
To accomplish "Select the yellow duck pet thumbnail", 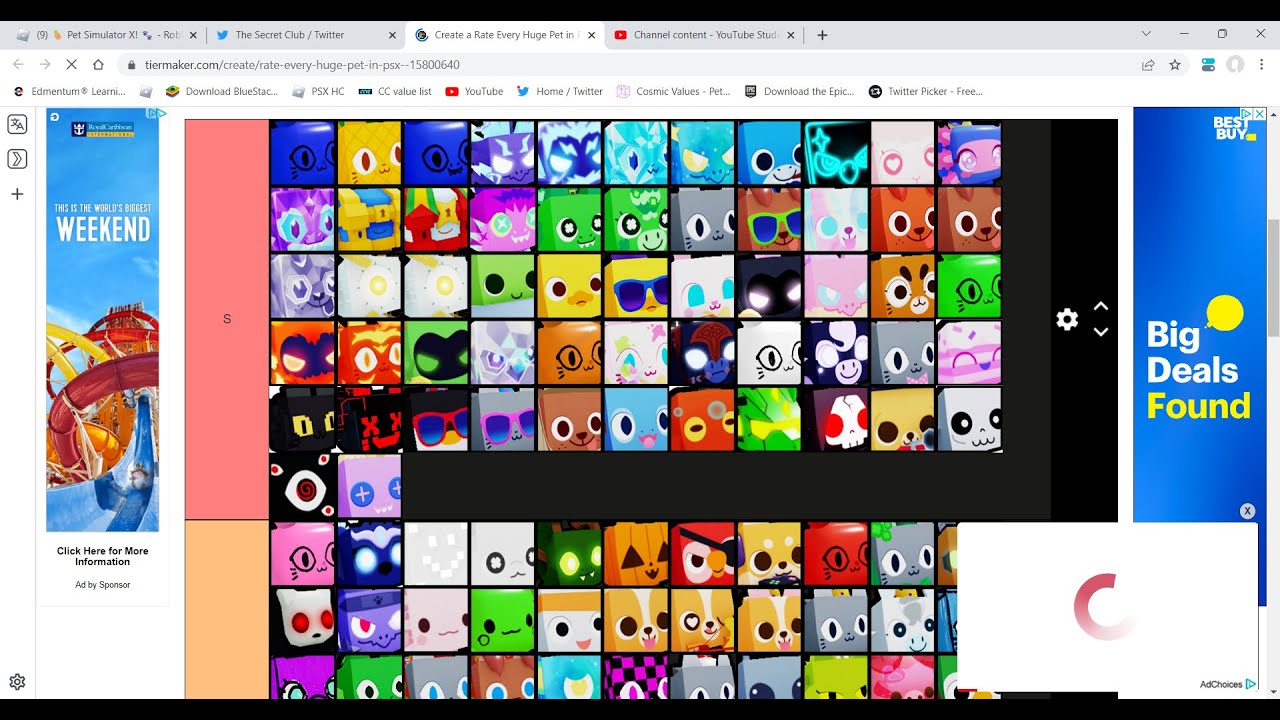I will [x=569, y=286].
